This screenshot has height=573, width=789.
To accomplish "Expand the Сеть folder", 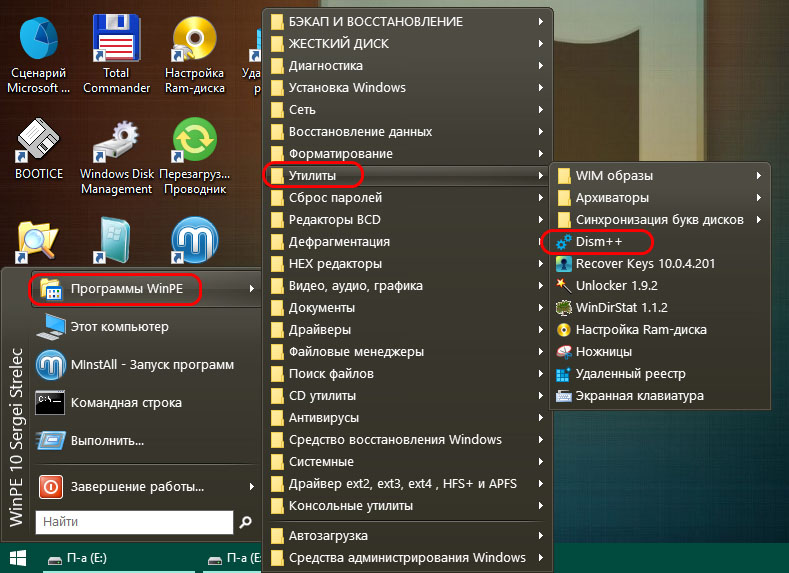I will coord(407,110).
